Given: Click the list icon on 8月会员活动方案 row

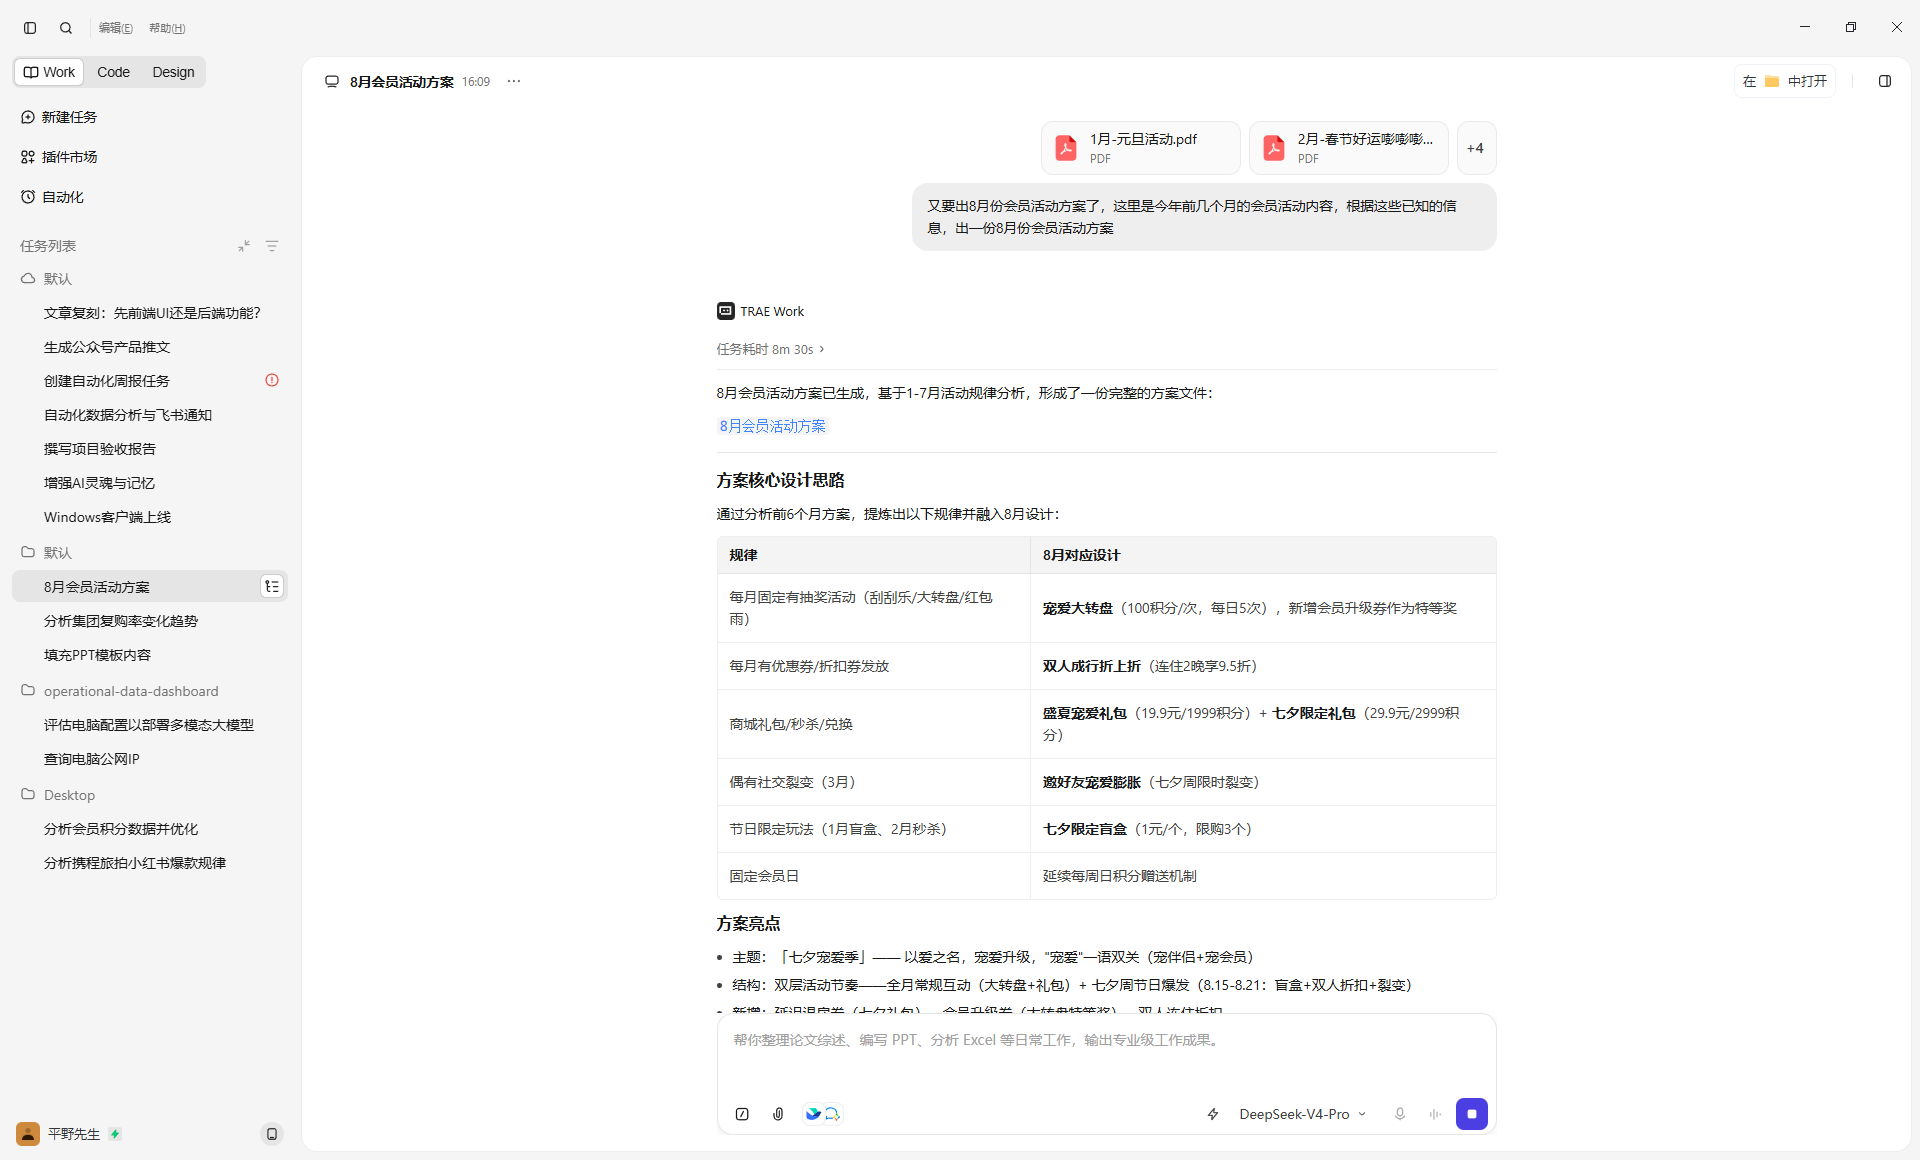Looking at the screenshot, I should pos(272,587).
